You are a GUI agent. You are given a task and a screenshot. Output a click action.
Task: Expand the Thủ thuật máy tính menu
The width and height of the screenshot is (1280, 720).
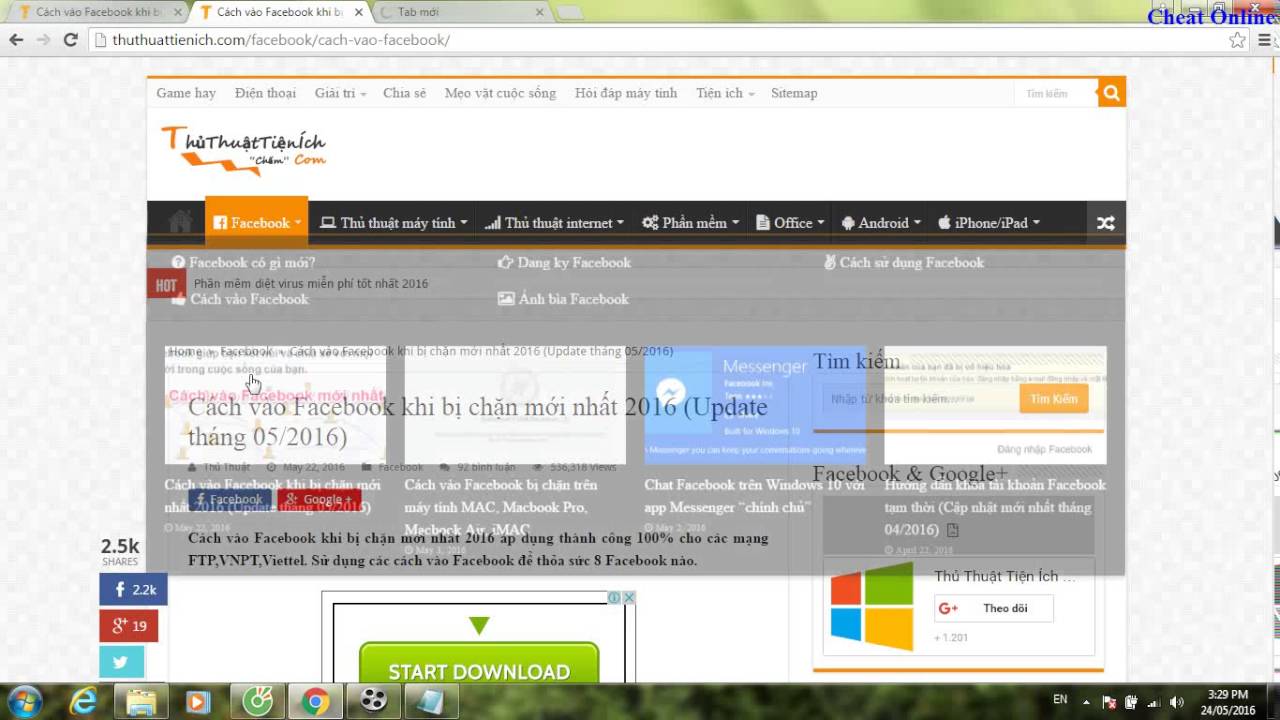tap(393, 222)
